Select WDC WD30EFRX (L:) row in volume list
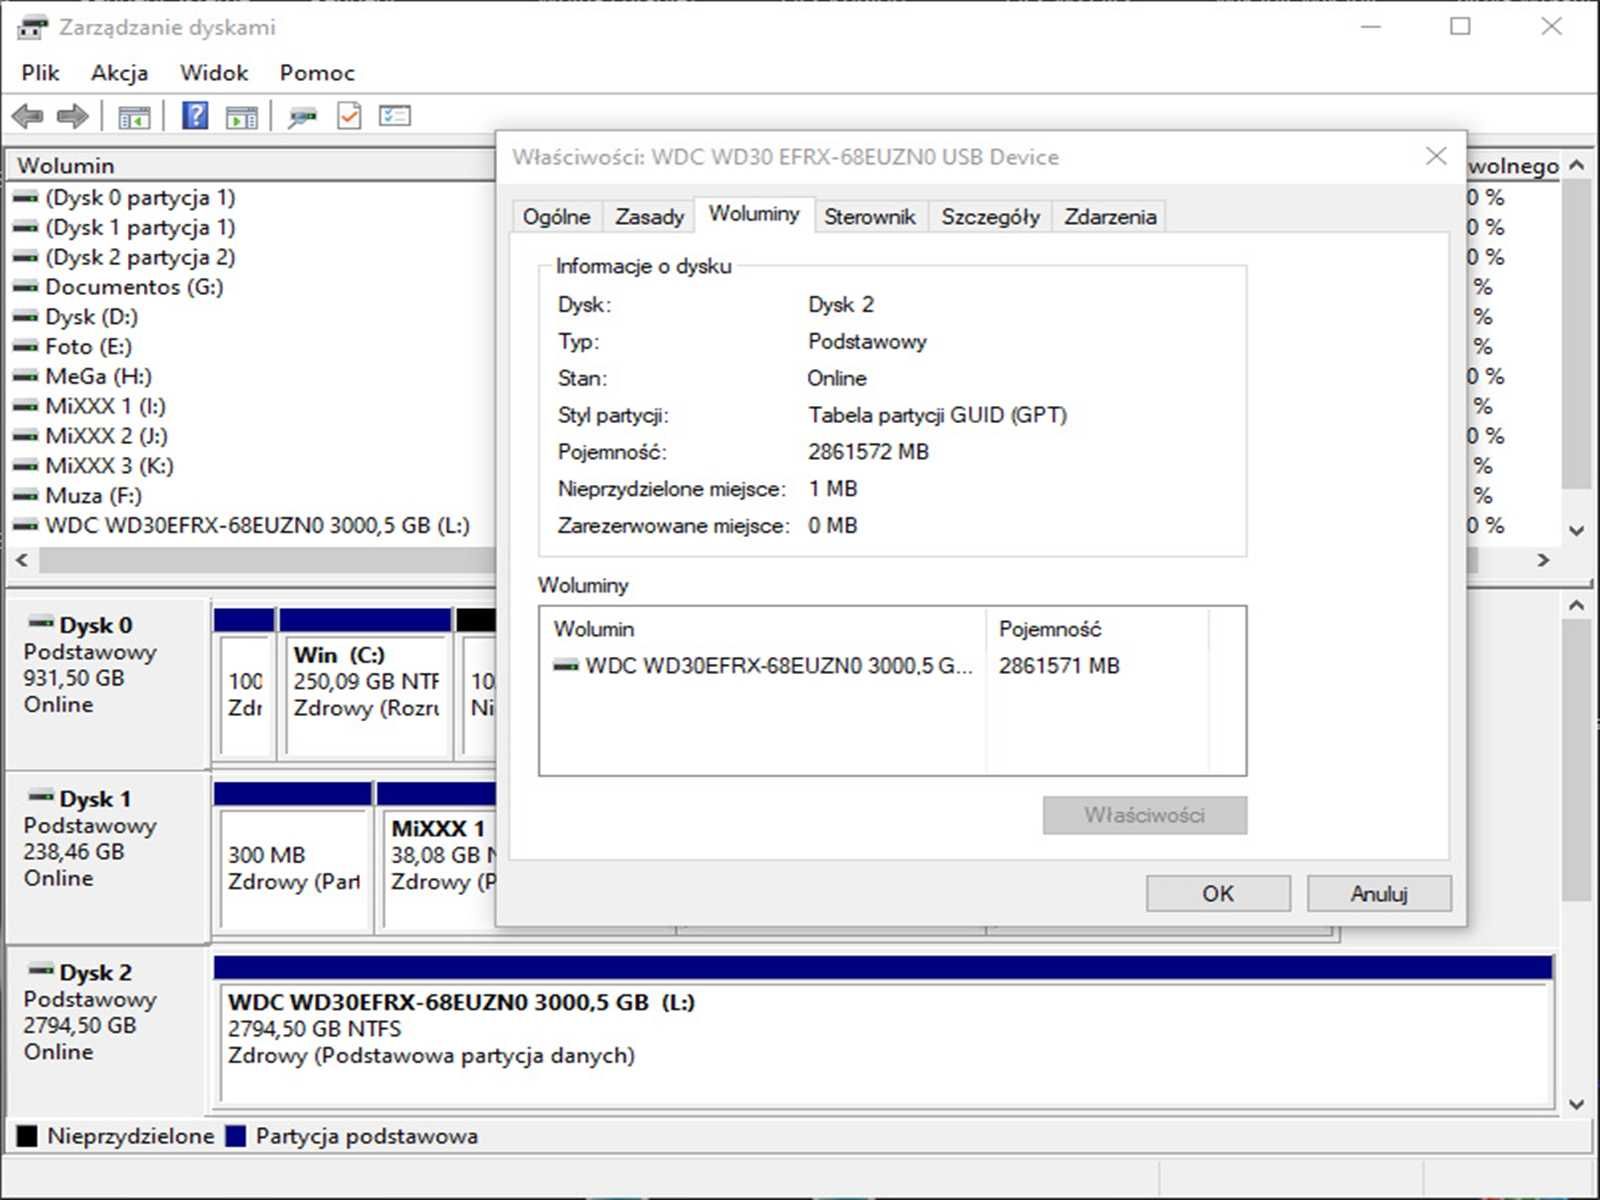Image resolution: width=1600 pixels, height=1200 pixels. pyautogui.click(x=242, y=526)
